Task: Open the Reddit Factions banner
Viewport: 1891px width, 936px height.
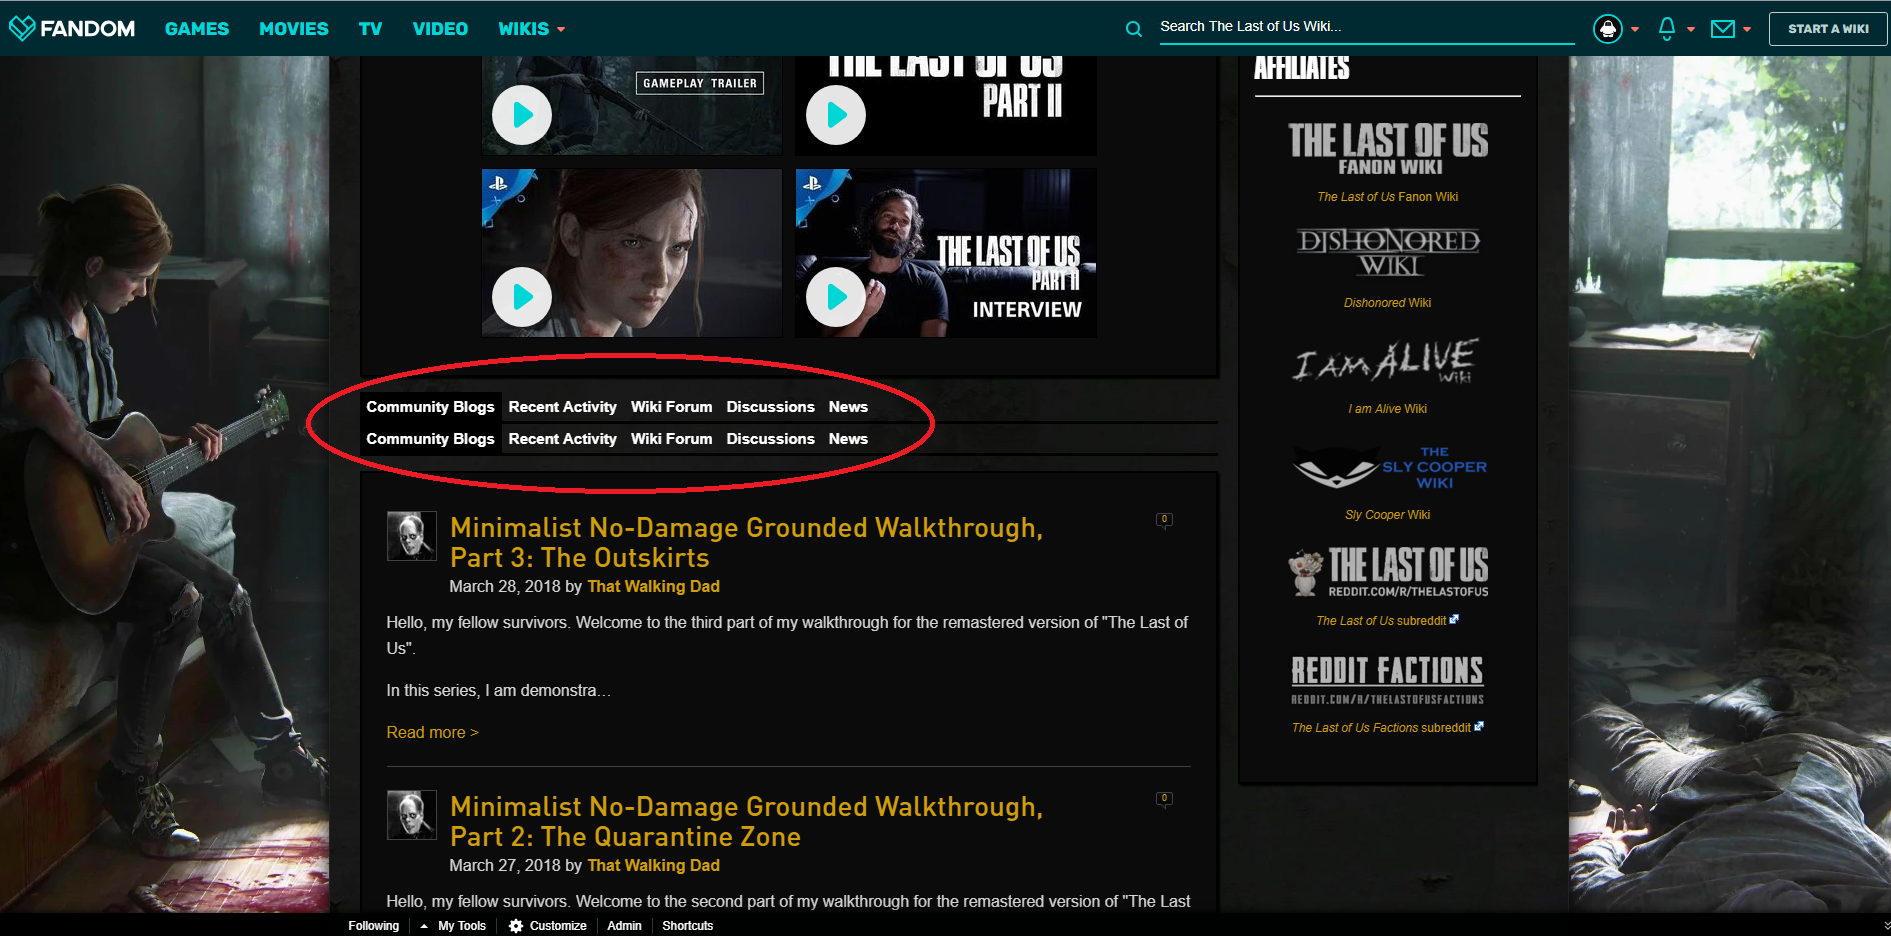Action: pos(1388,680)
